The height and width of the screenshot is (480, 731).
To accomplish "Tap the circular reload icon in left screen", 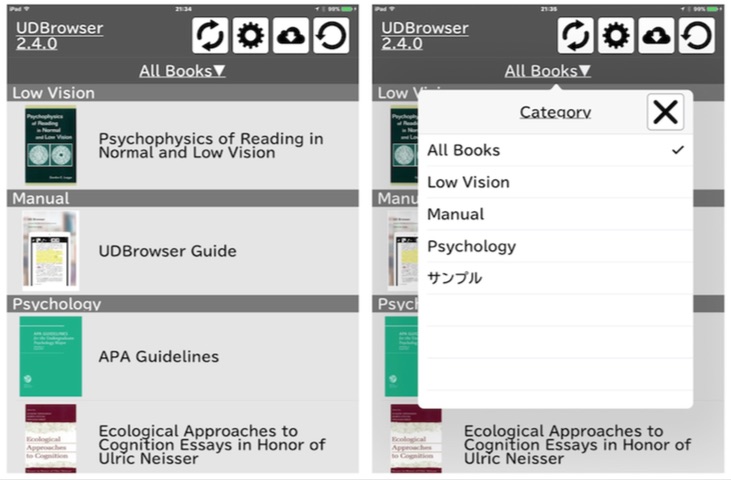I will coord(331,35).
